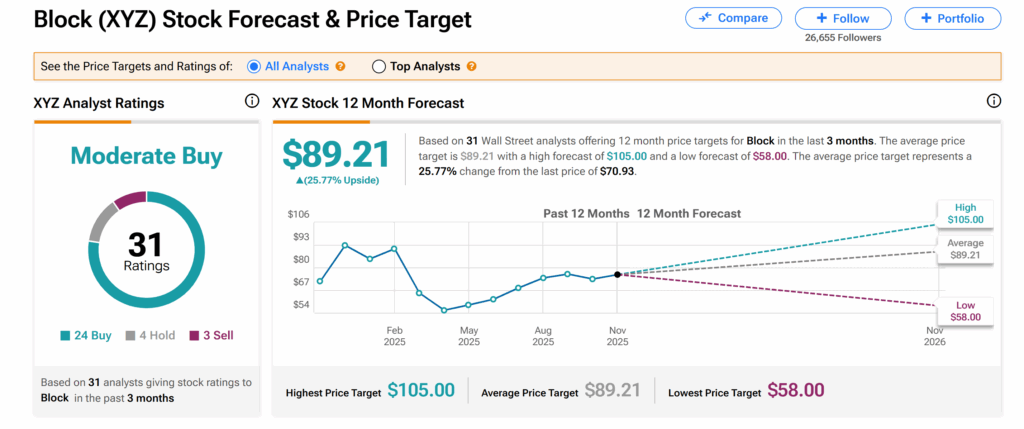Click the info icon beside XYZ Analyst Ratings
1024x429 pixels.
(251, 102)
